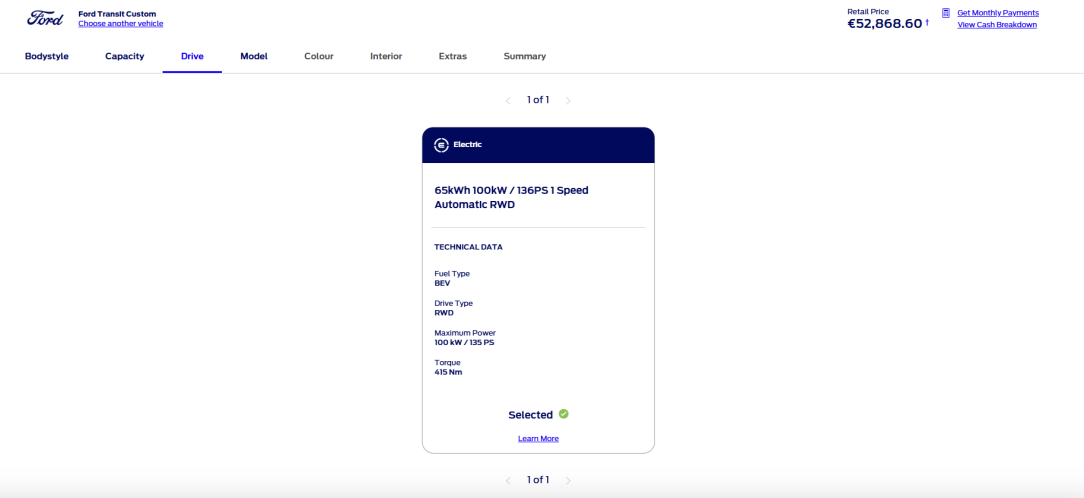1084x498 pixels.
Task: Click the green Selected checkmark icon
Action: click(x=563, y=414)
